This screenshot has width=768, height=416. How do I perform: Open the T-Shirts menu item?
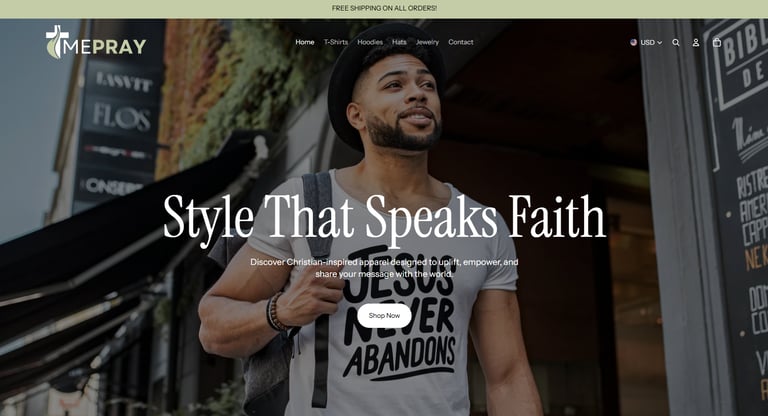pyautogui.click(x=336, y=42)
